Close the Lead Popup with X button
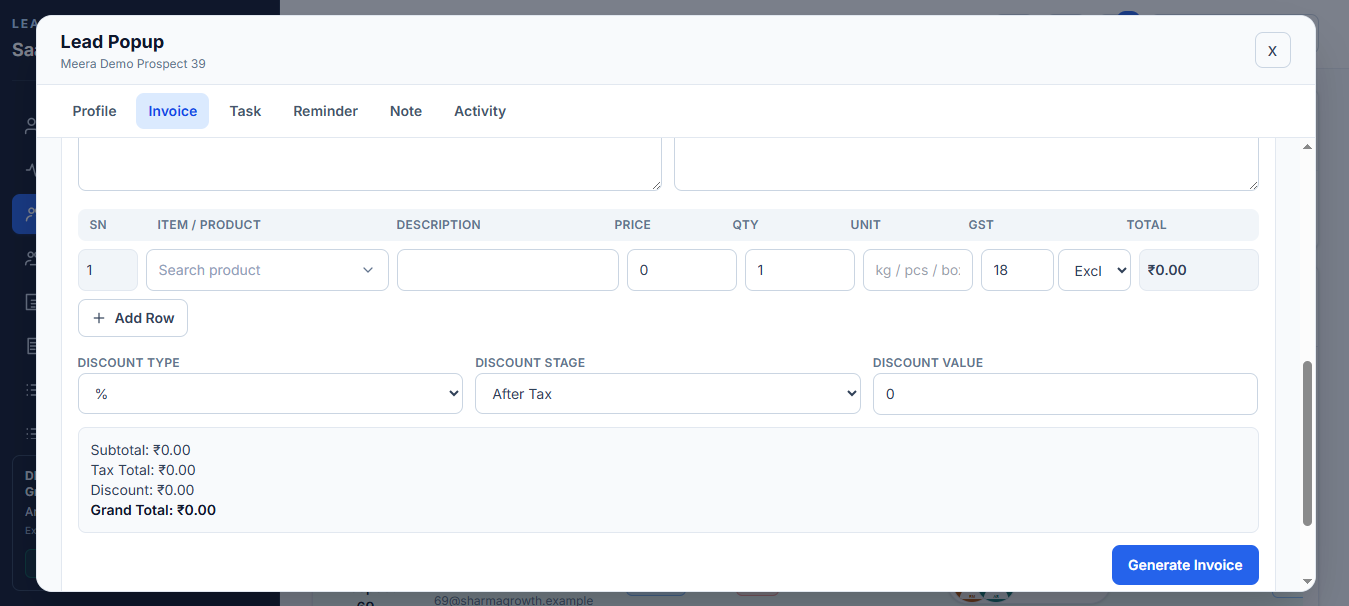Screen dimensions: 1349x606 point(1272,50)
